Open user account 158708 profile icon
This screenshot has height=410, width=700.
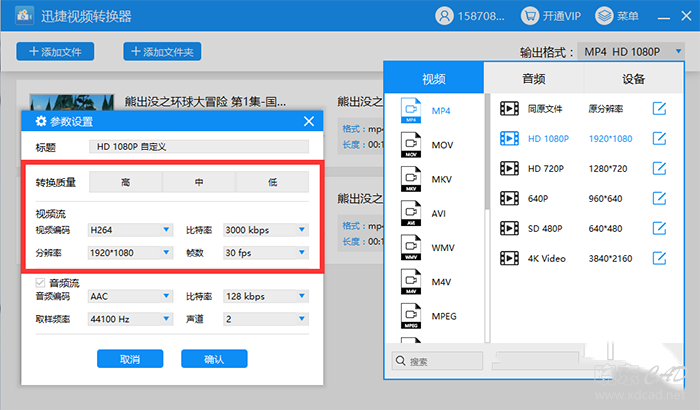coord(444,16)
